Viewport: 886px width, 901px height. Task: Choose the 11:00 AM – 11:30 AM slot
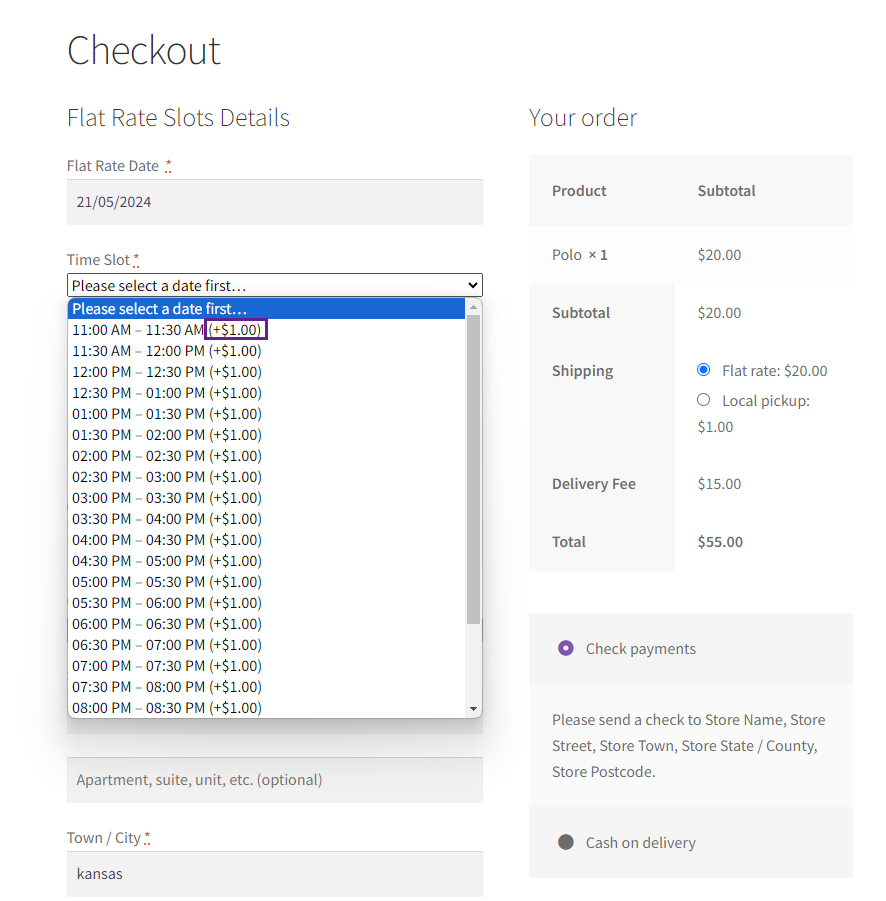[267, 330]
